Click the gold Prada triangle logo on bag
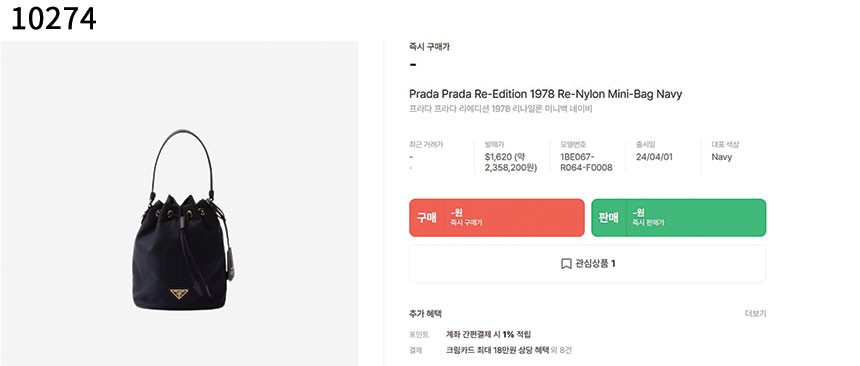 point(179,294)
